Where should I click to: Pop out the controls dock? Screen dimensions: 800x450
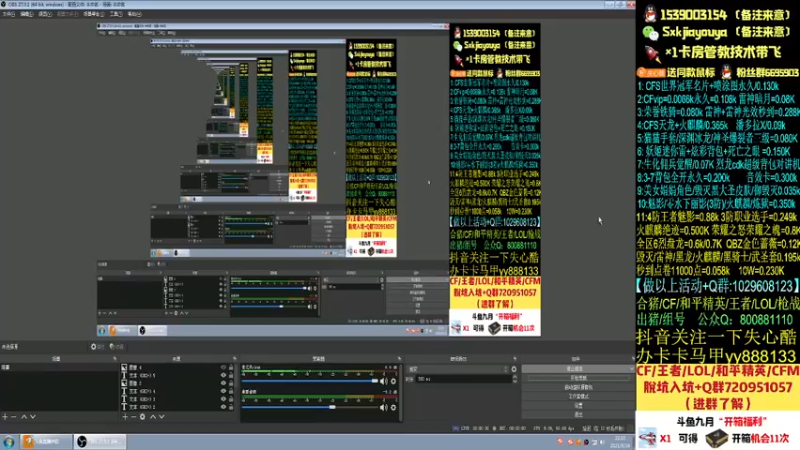[x=632, y=359]
